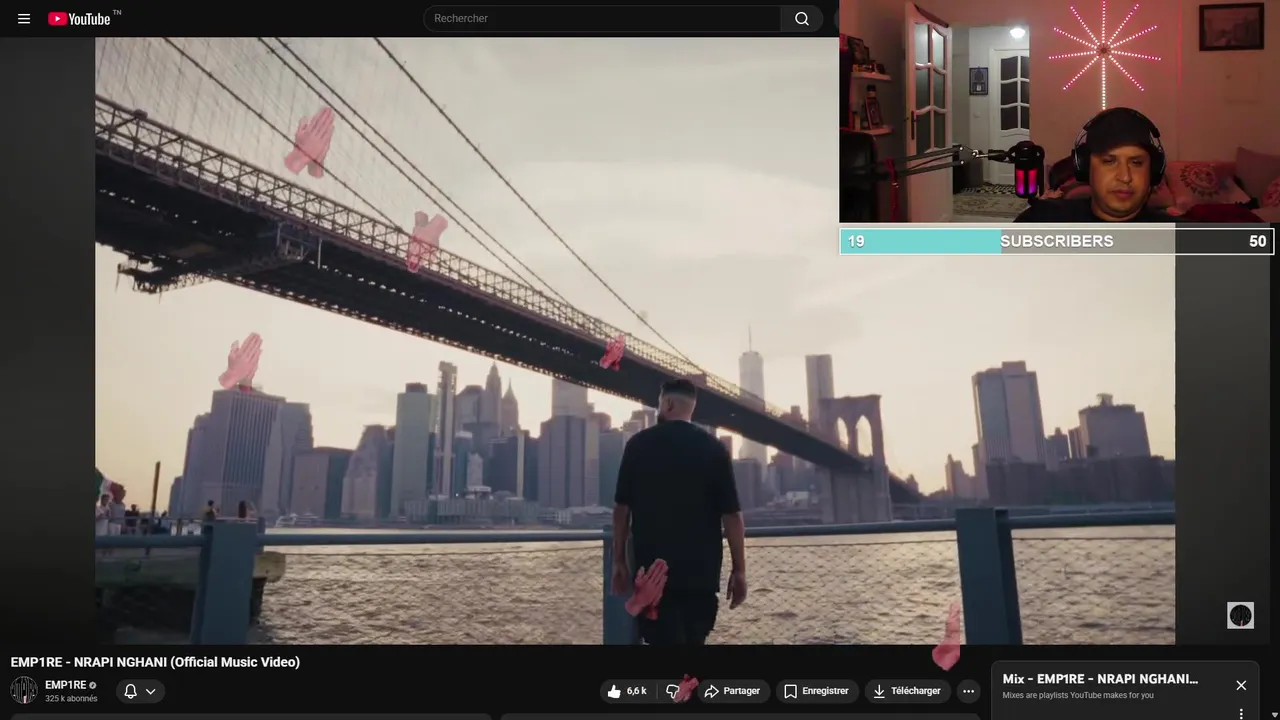Click the video title EMP1RE - NRAPI NGHANI
This screenshot has width=1280, height=720.
pos(155,662)
